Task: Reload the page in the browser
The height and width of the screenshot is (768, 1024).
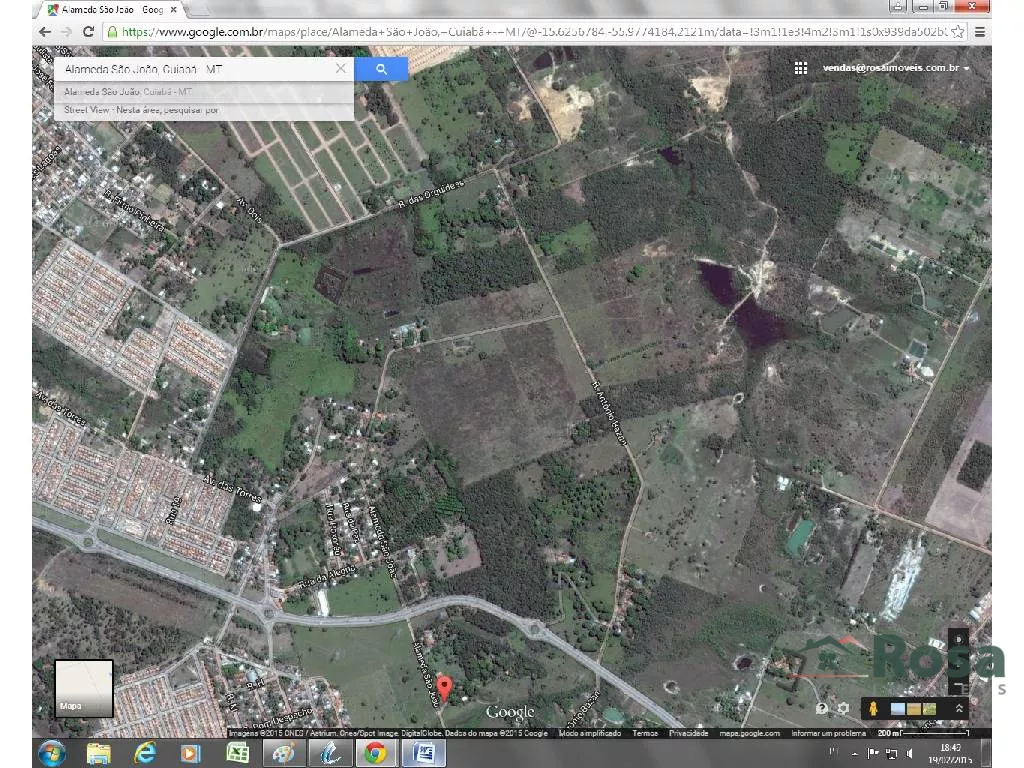Action: point(88,31)
